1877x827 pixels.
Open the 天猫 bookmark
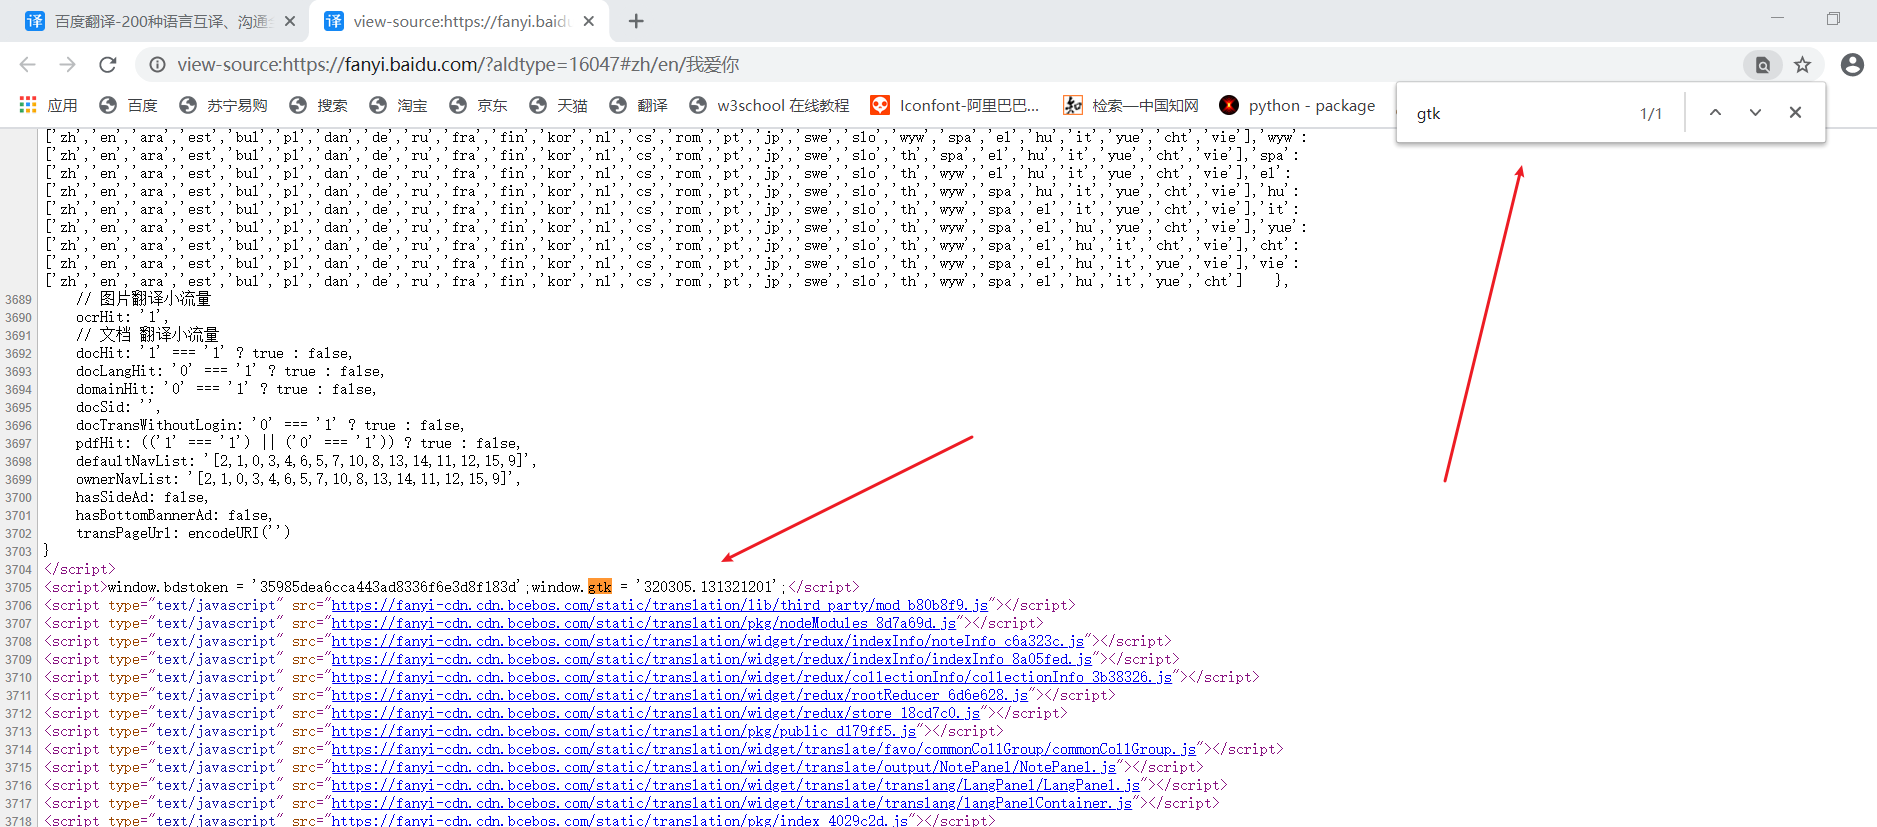(x=558, y=105)
